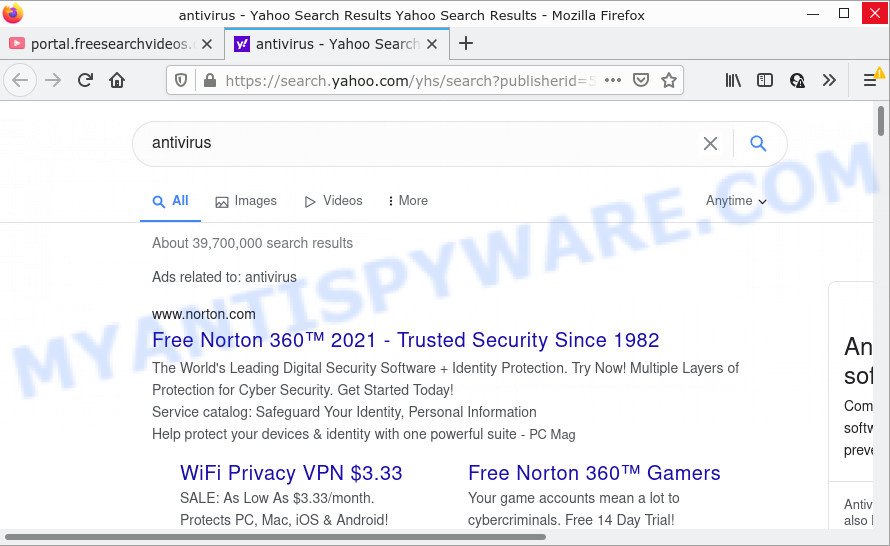Open Free Norton 360 Gamers link

coord(594,473)
